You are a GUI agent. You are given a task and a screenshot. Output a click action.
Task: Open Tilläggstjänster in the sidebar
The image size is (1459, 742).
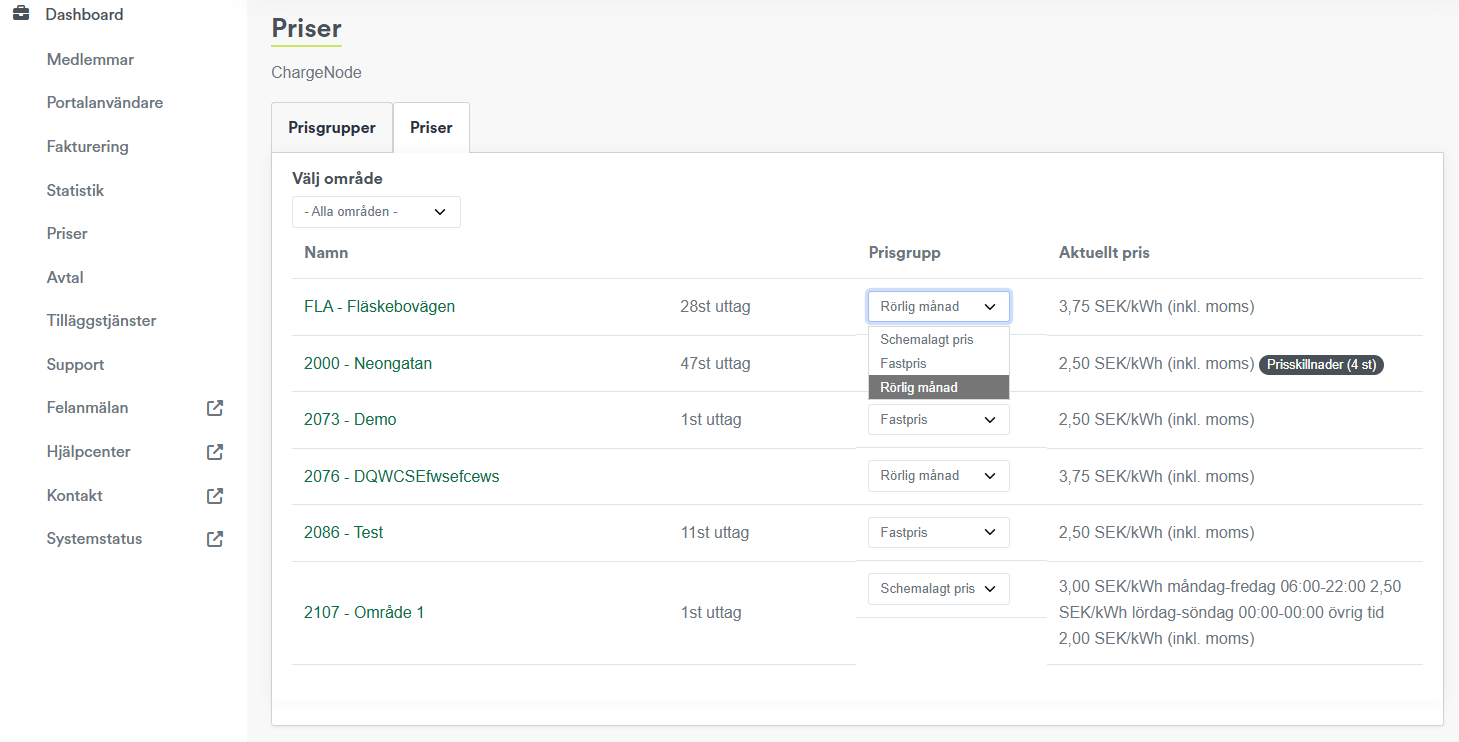pos(102,321)
